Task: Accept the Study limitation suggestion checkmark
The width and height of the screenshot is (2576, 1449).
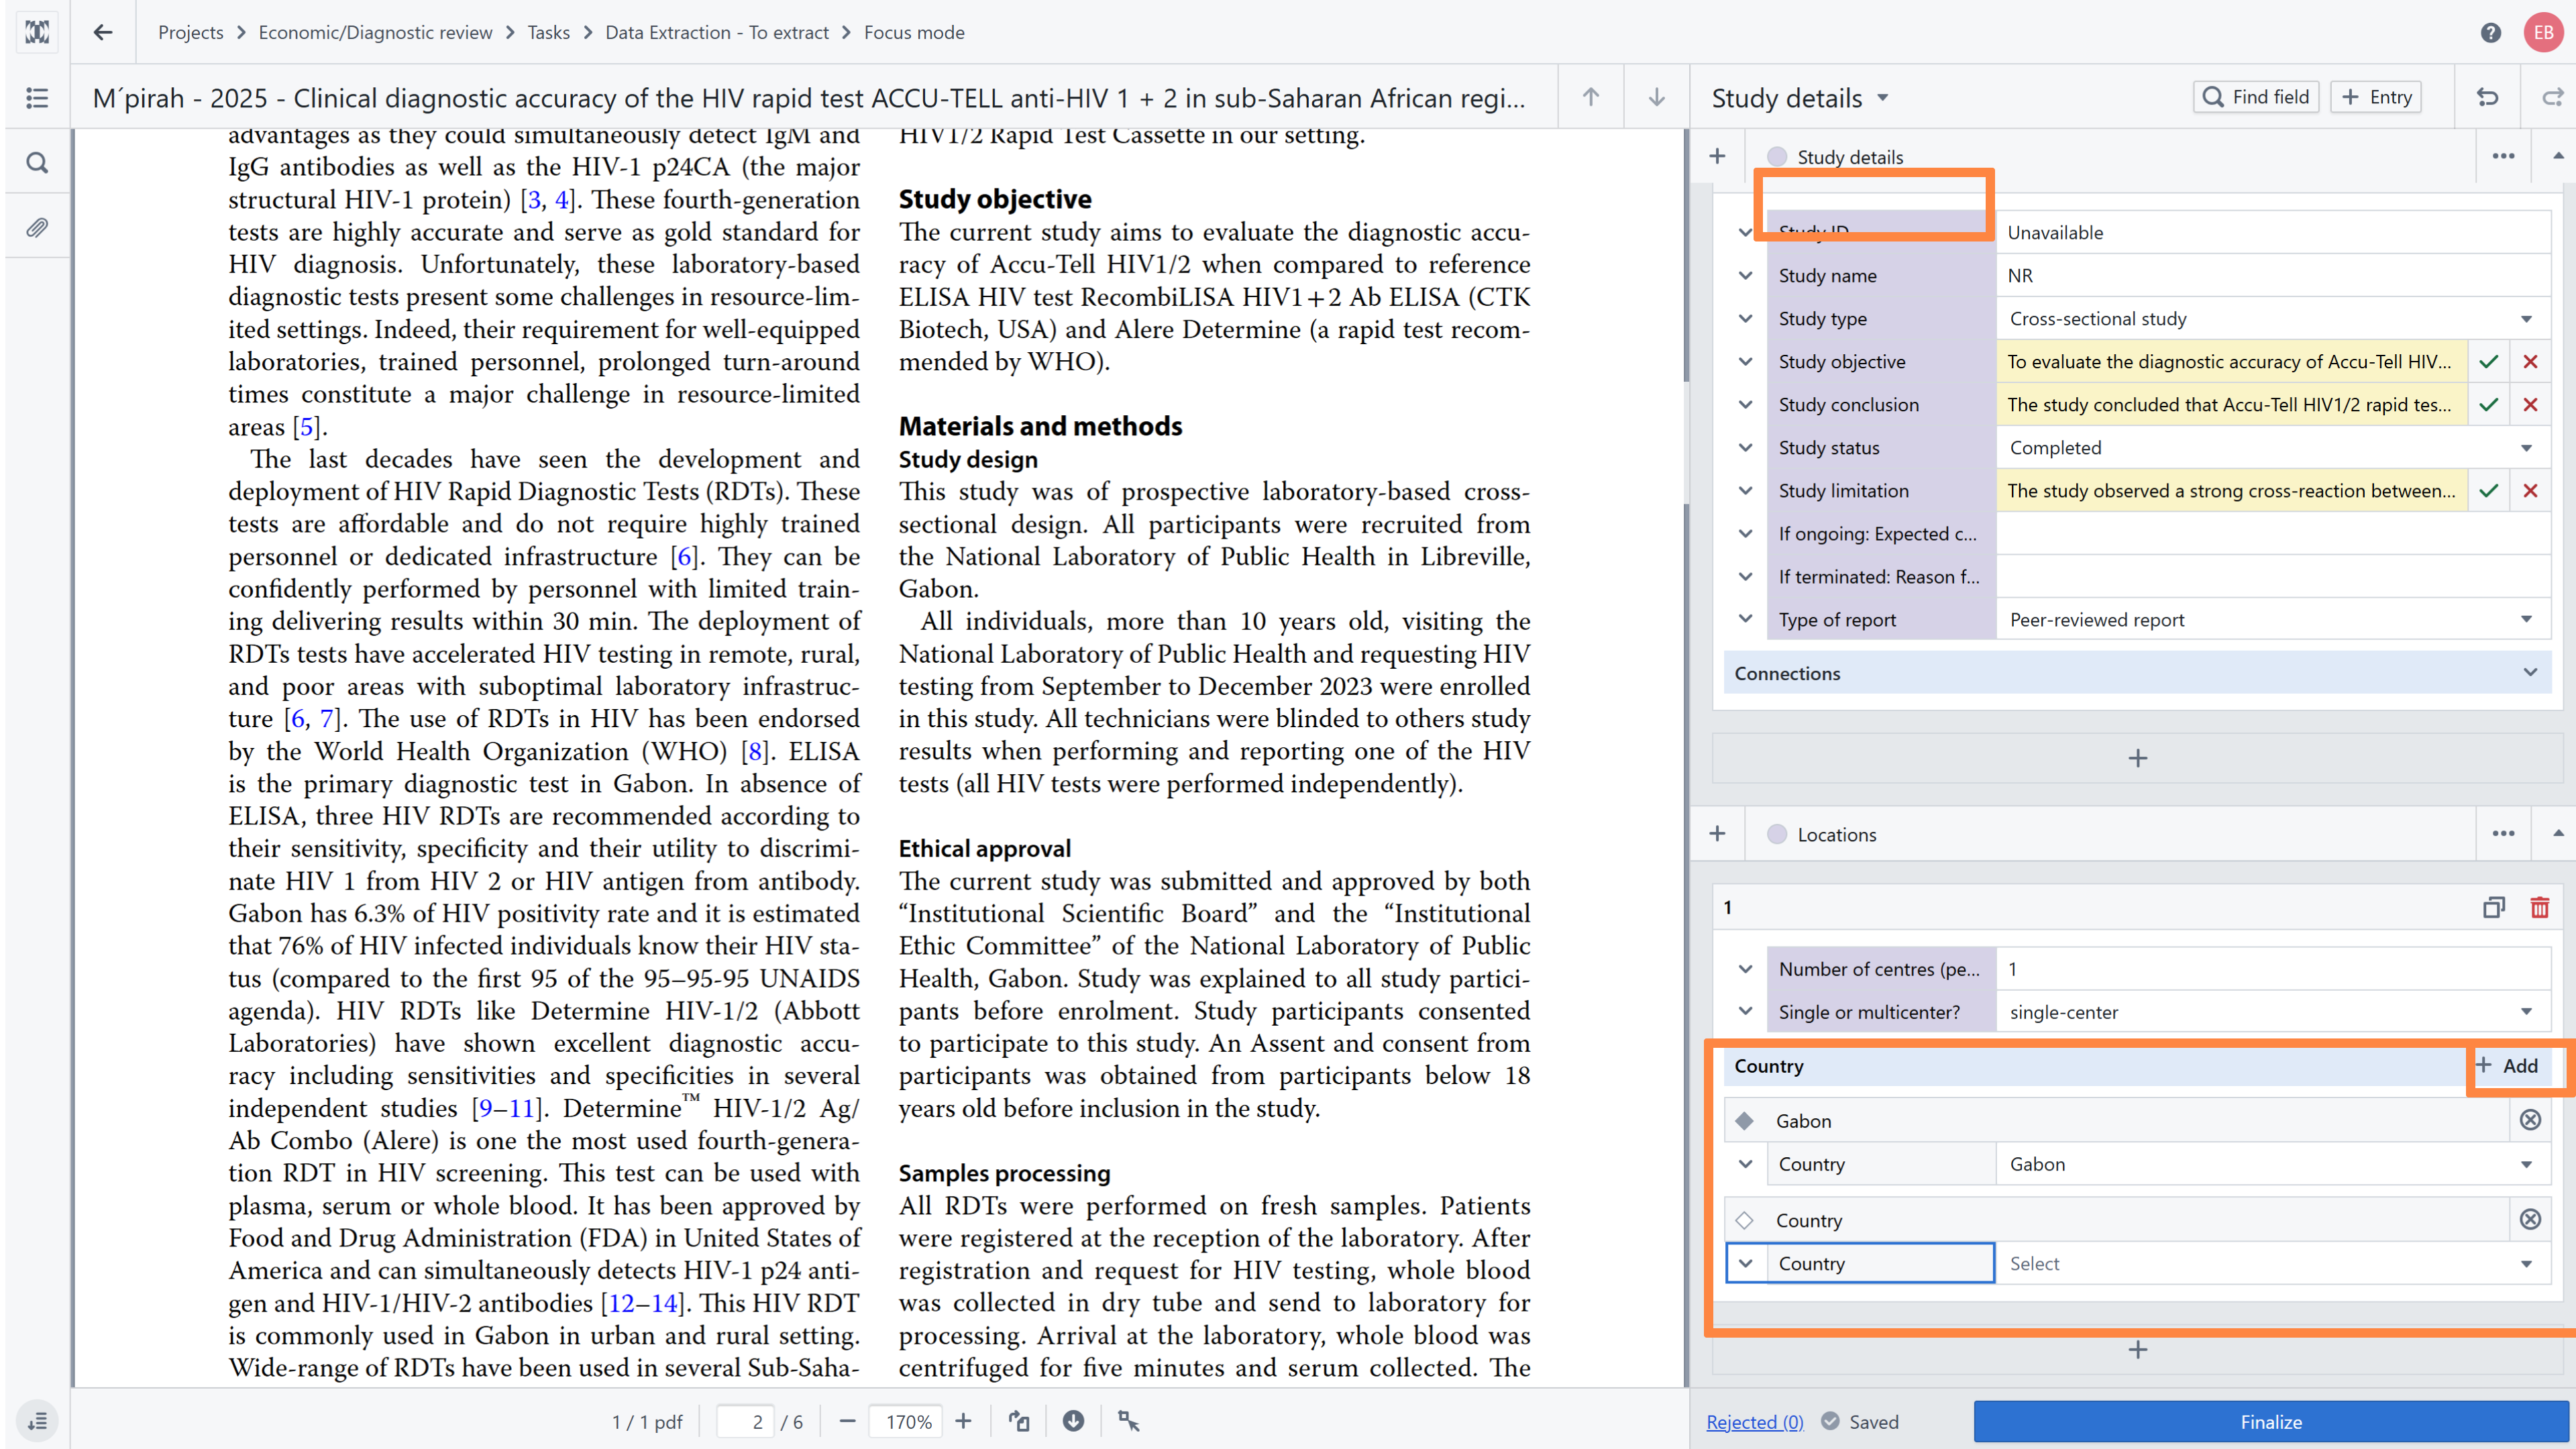Action: (2488, 491)
